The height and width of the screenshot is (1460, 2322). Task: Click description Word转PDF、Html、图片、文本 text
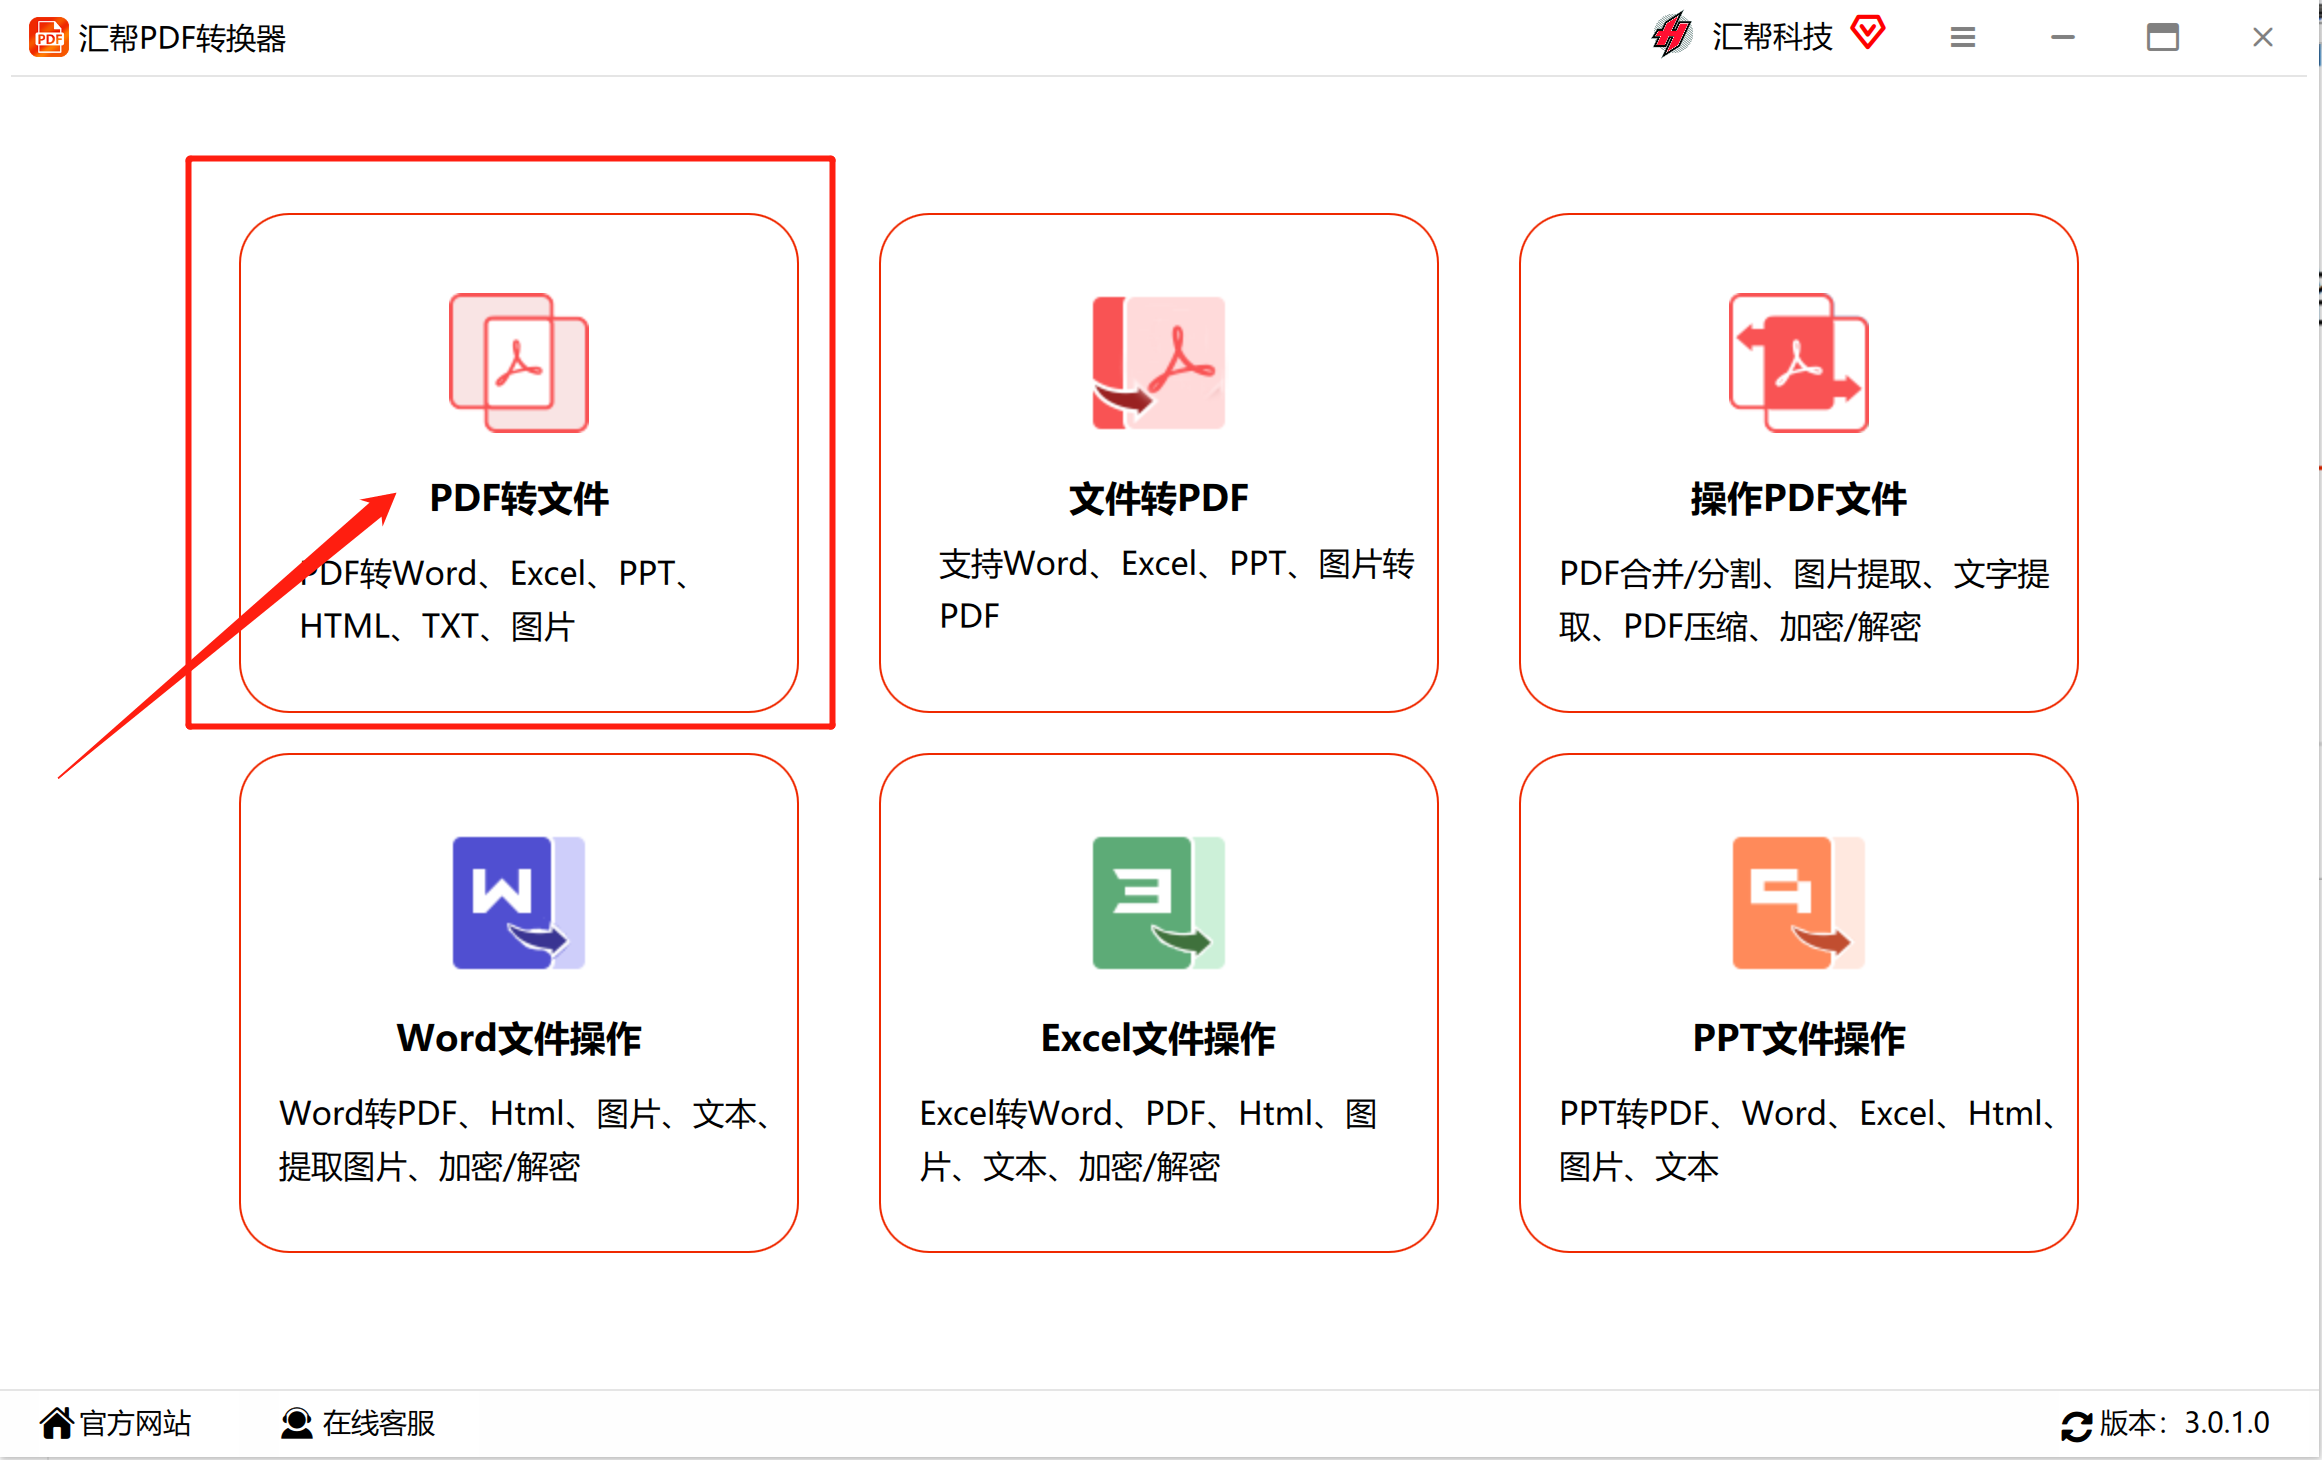tap(526, 1140)
